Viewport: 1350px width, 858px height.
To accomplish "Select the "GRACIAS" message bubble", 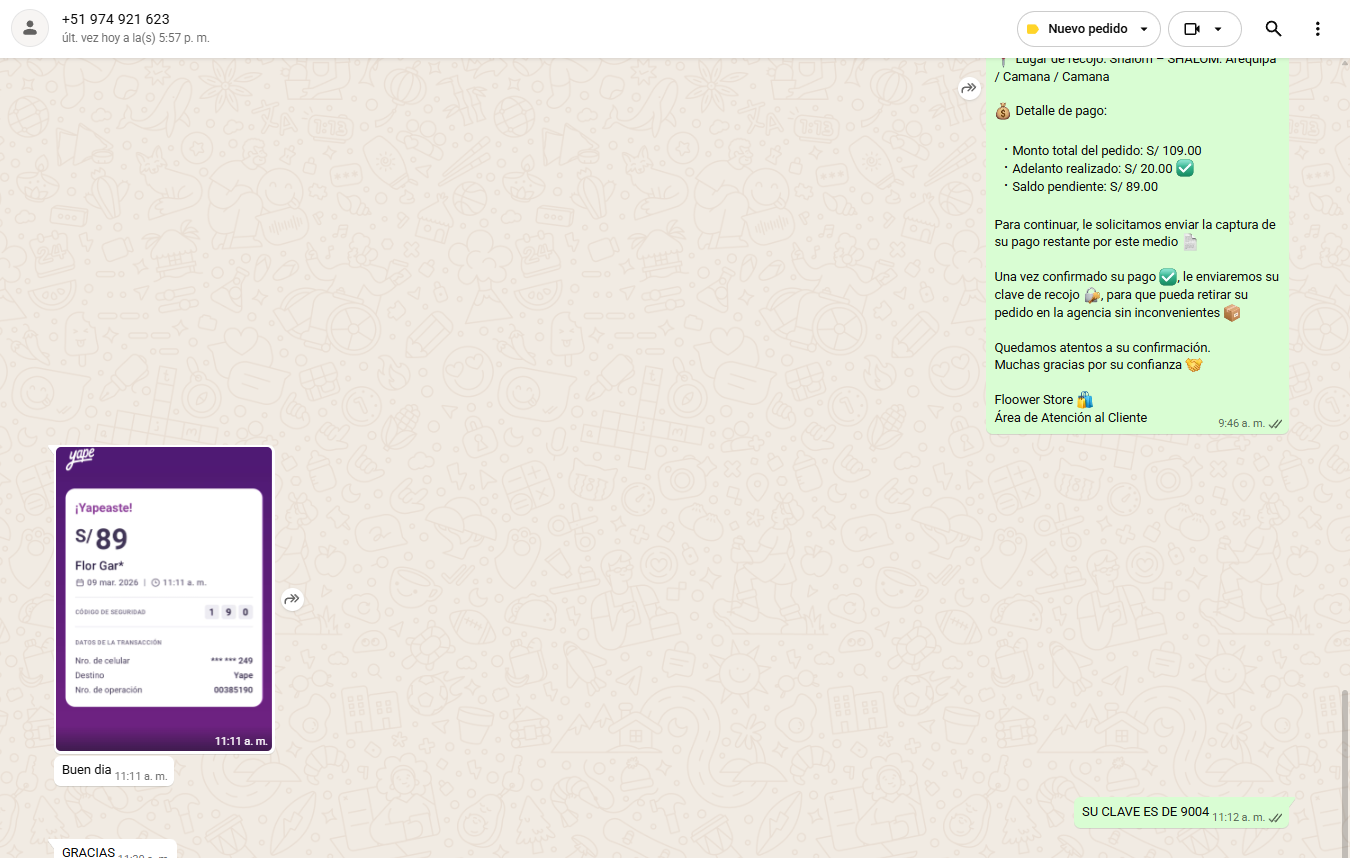I will [88, 851].
